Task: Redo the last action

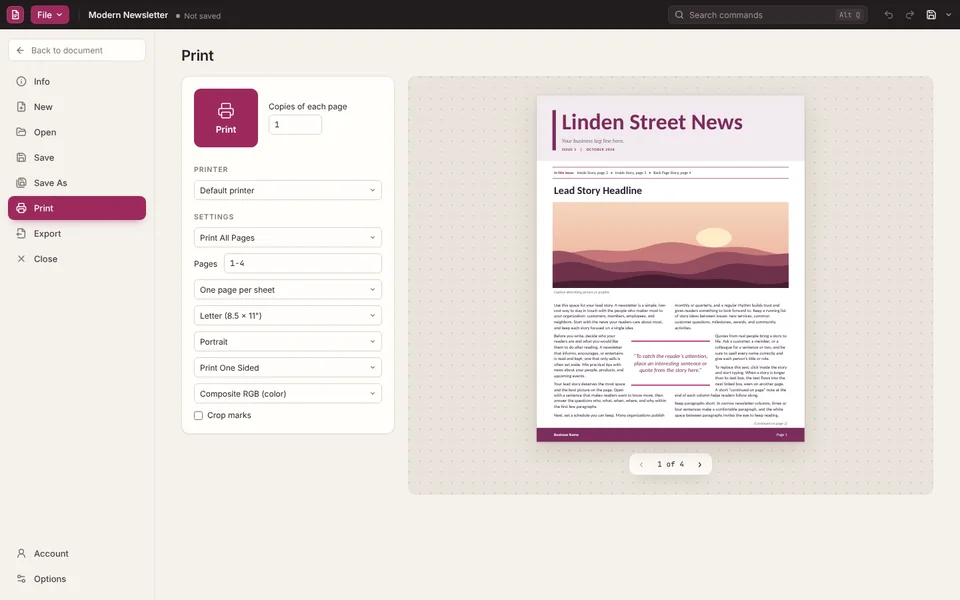Action: coord(910,15)
